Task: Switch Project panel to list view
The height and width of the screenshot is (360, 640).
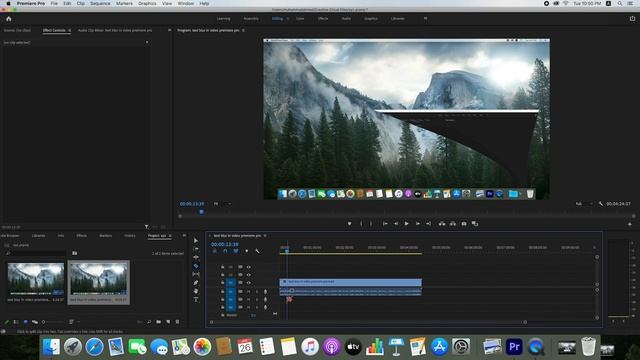Action: 16,322
